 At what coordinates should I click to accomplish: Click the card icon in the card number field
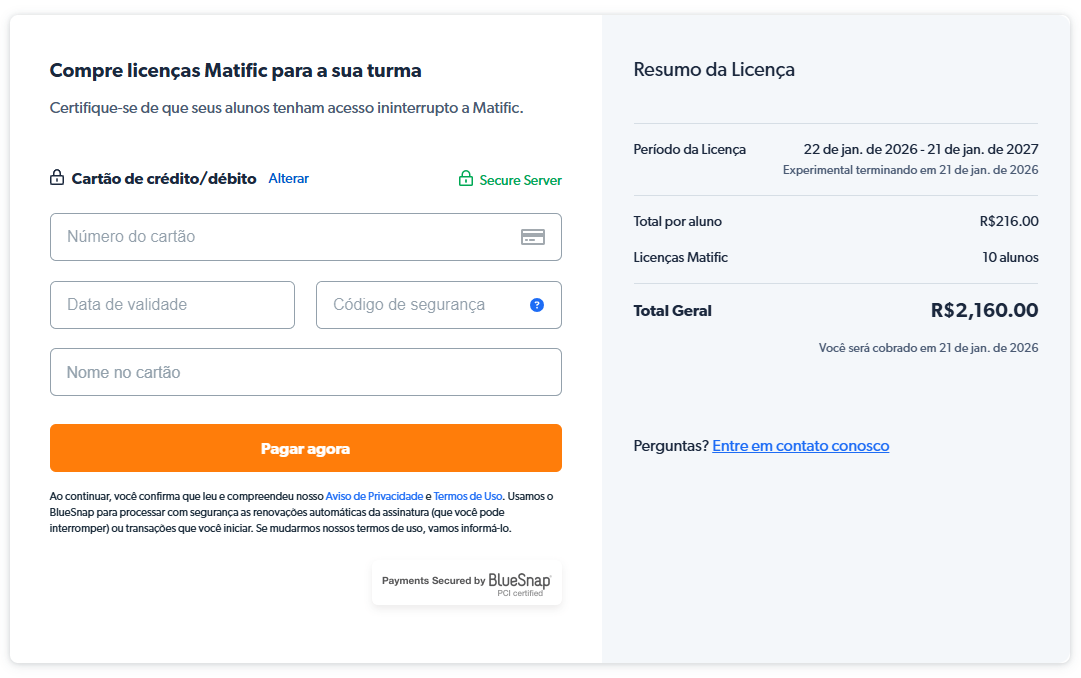pyautogui.click(x=532, y=237)
